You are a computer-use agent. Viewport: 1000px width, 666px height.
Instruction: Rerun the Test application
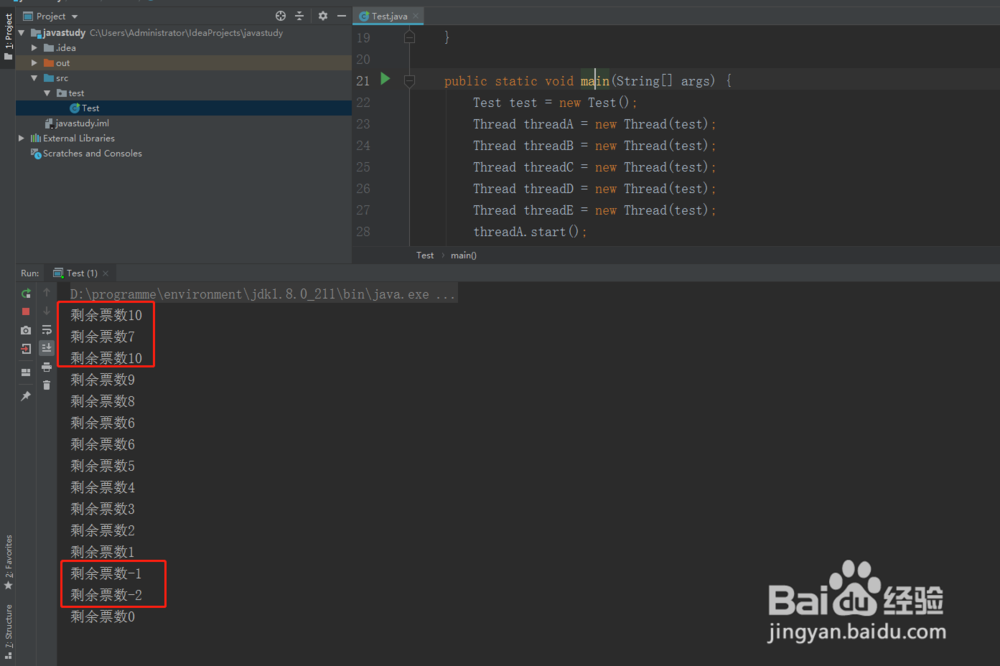(x=26, y=293)
